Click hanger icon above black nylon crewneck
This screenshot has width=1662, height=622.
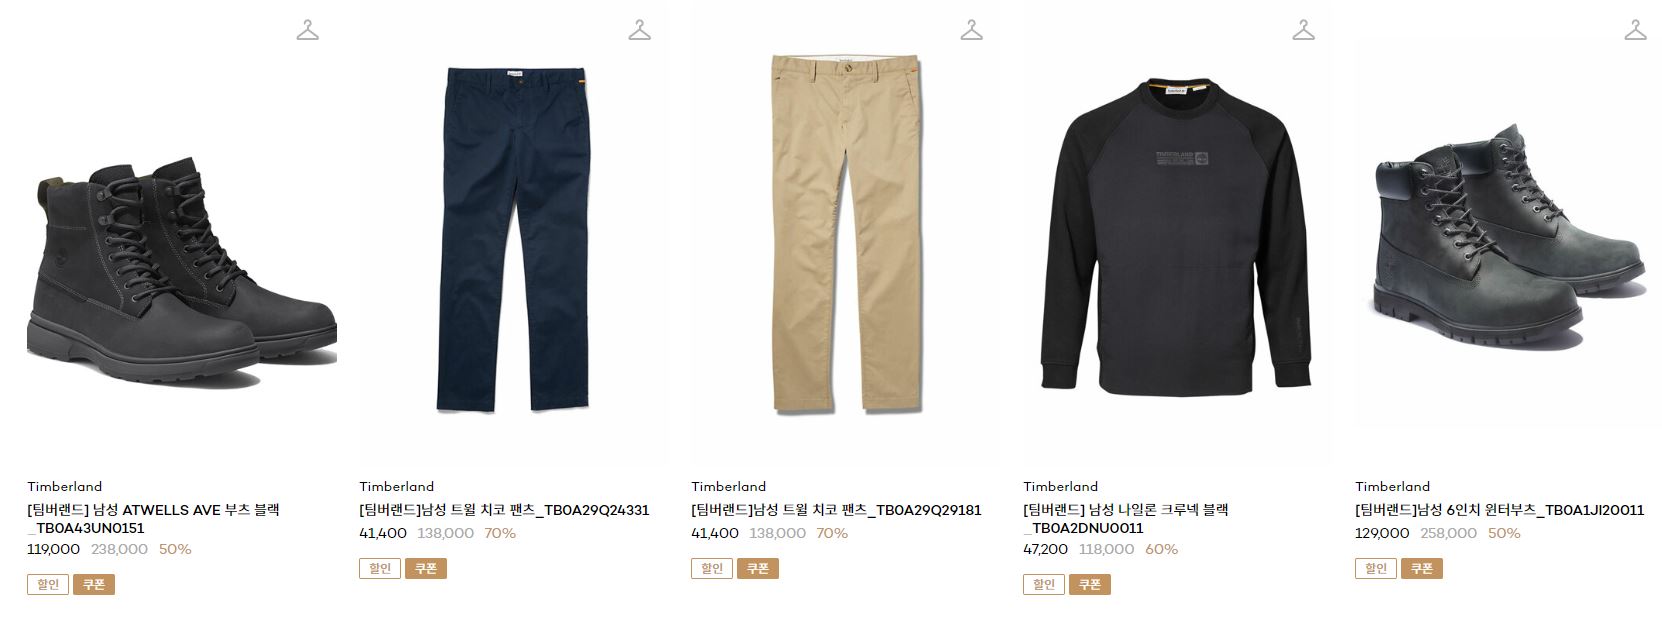pos(1303,30)
